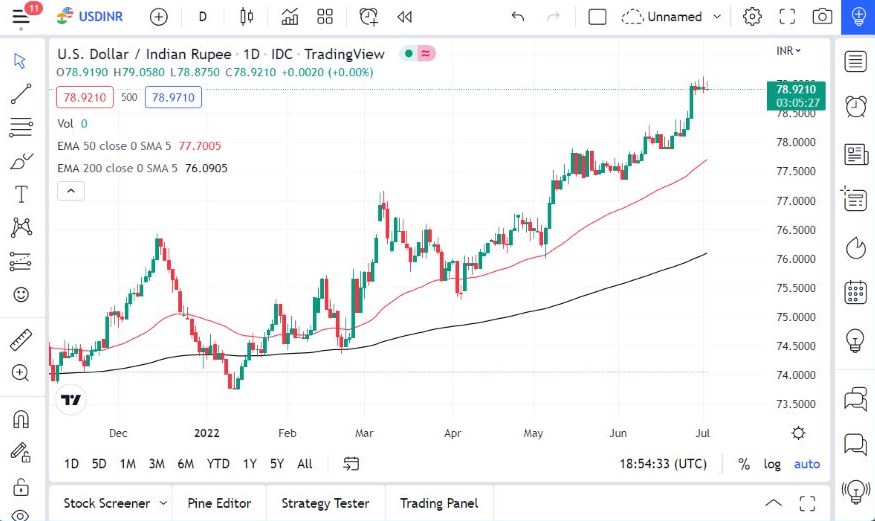Open my ideas lightbulb panel
The height and width of the screenshot is (521, 875).
click(855, 340)
